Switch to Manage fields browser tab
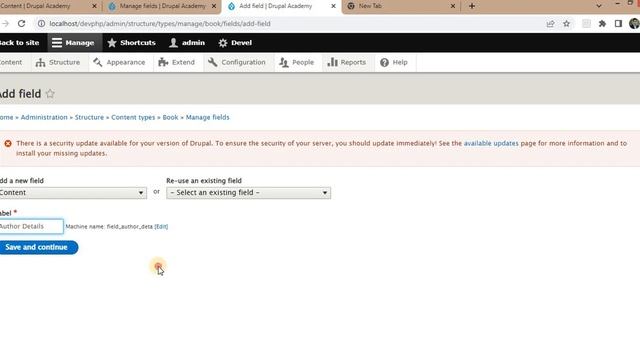Viewport: 640px width, 360px height. [162, 6]
